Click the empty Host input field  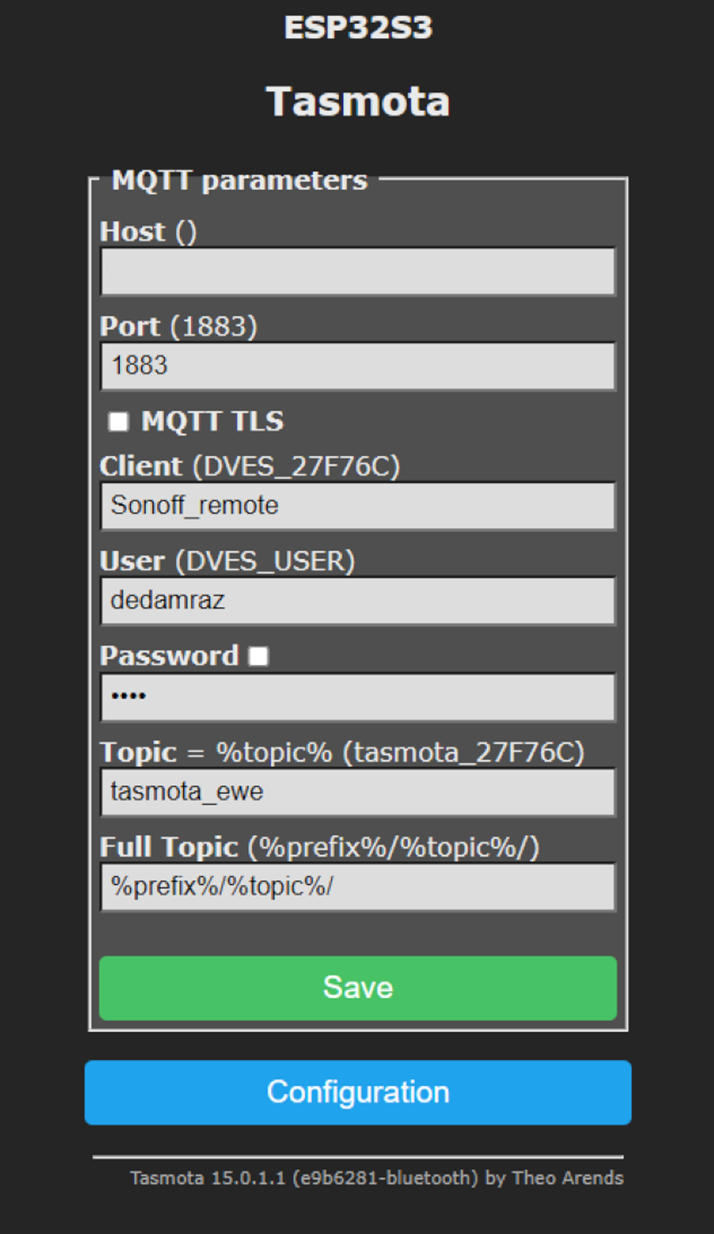point(358,271)
